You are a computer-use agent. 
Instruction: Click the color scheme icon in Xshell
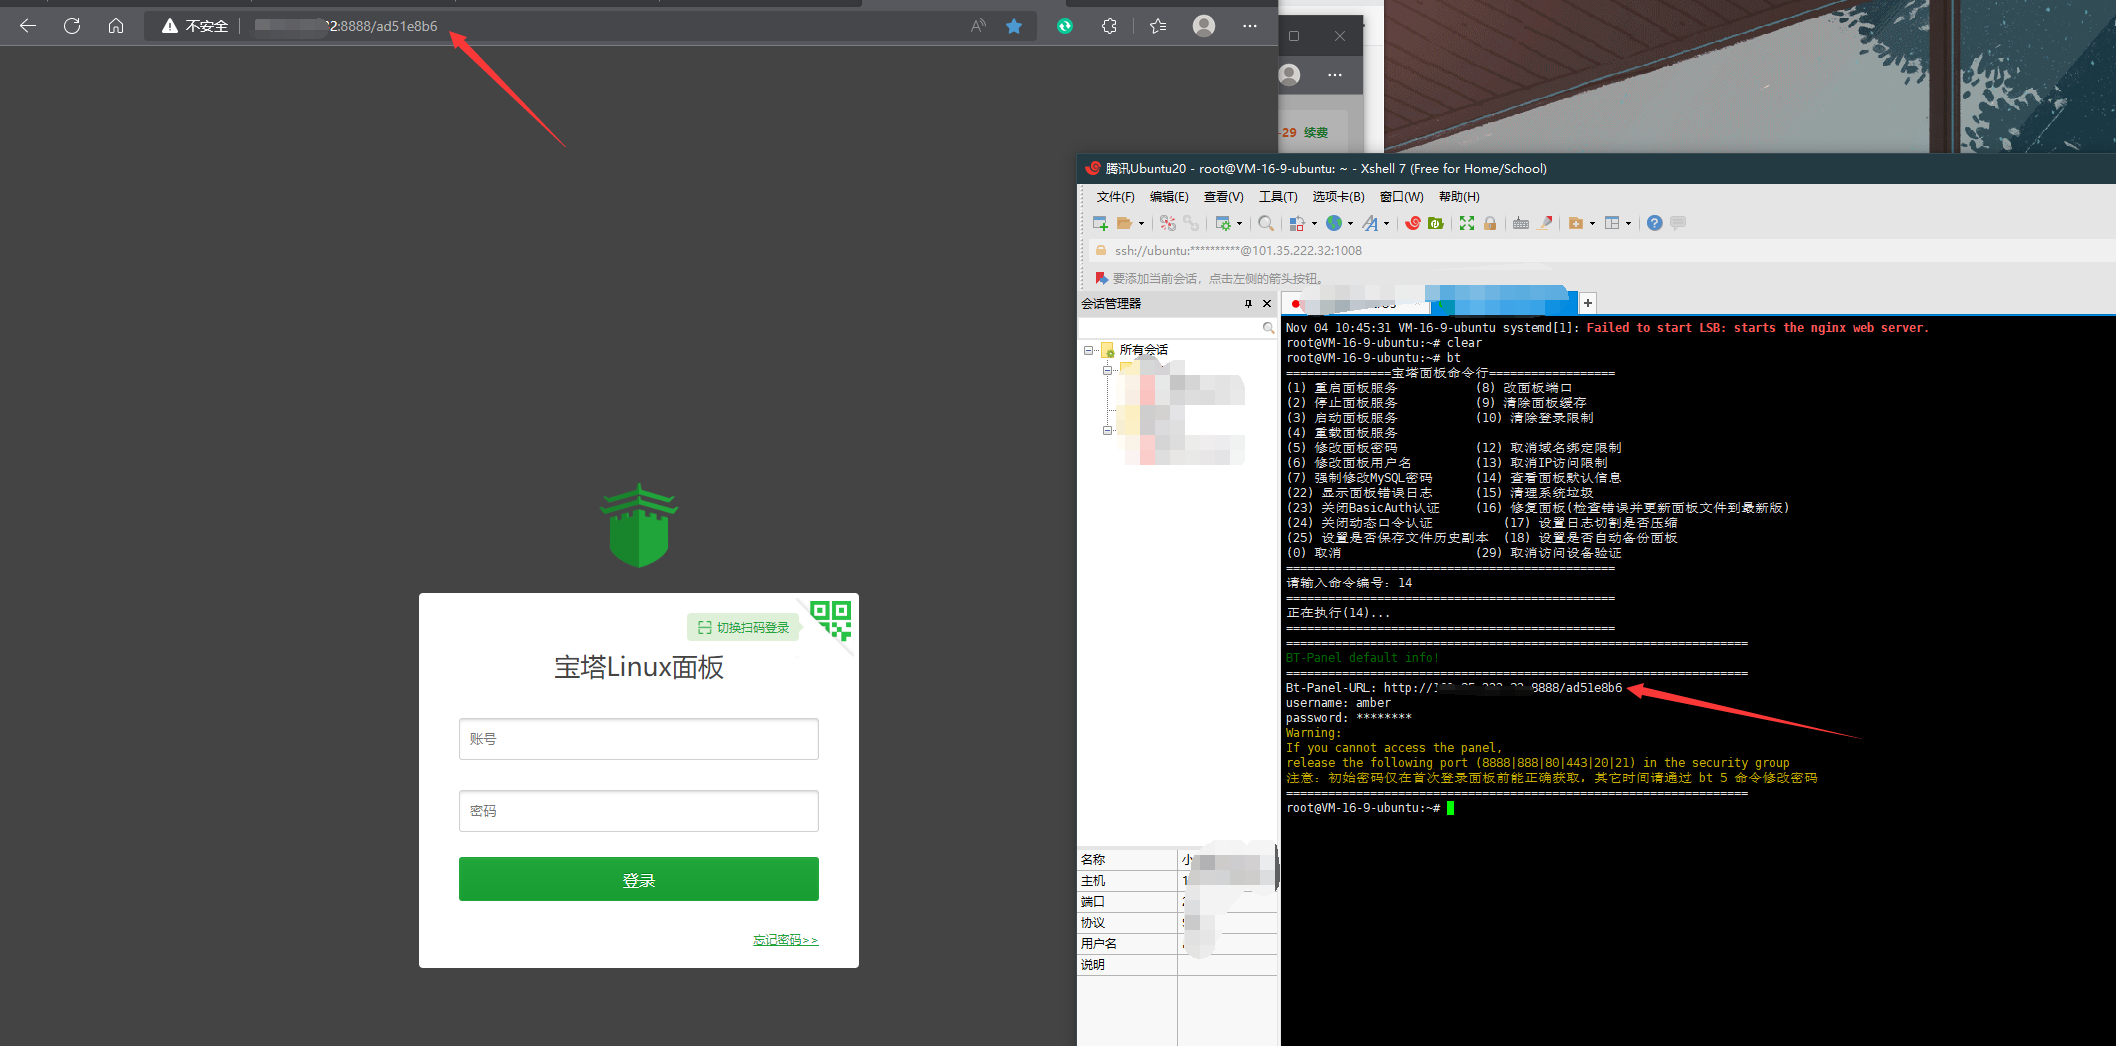(1297, 223)
